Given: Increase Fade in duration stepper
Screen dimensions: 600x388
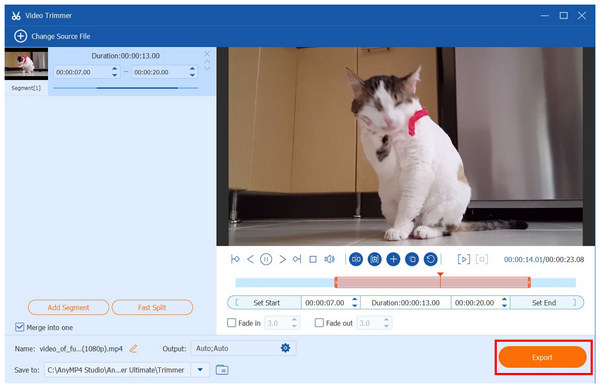Looking at the screenshot, I should pyautogui.click(x=294, y=320).
